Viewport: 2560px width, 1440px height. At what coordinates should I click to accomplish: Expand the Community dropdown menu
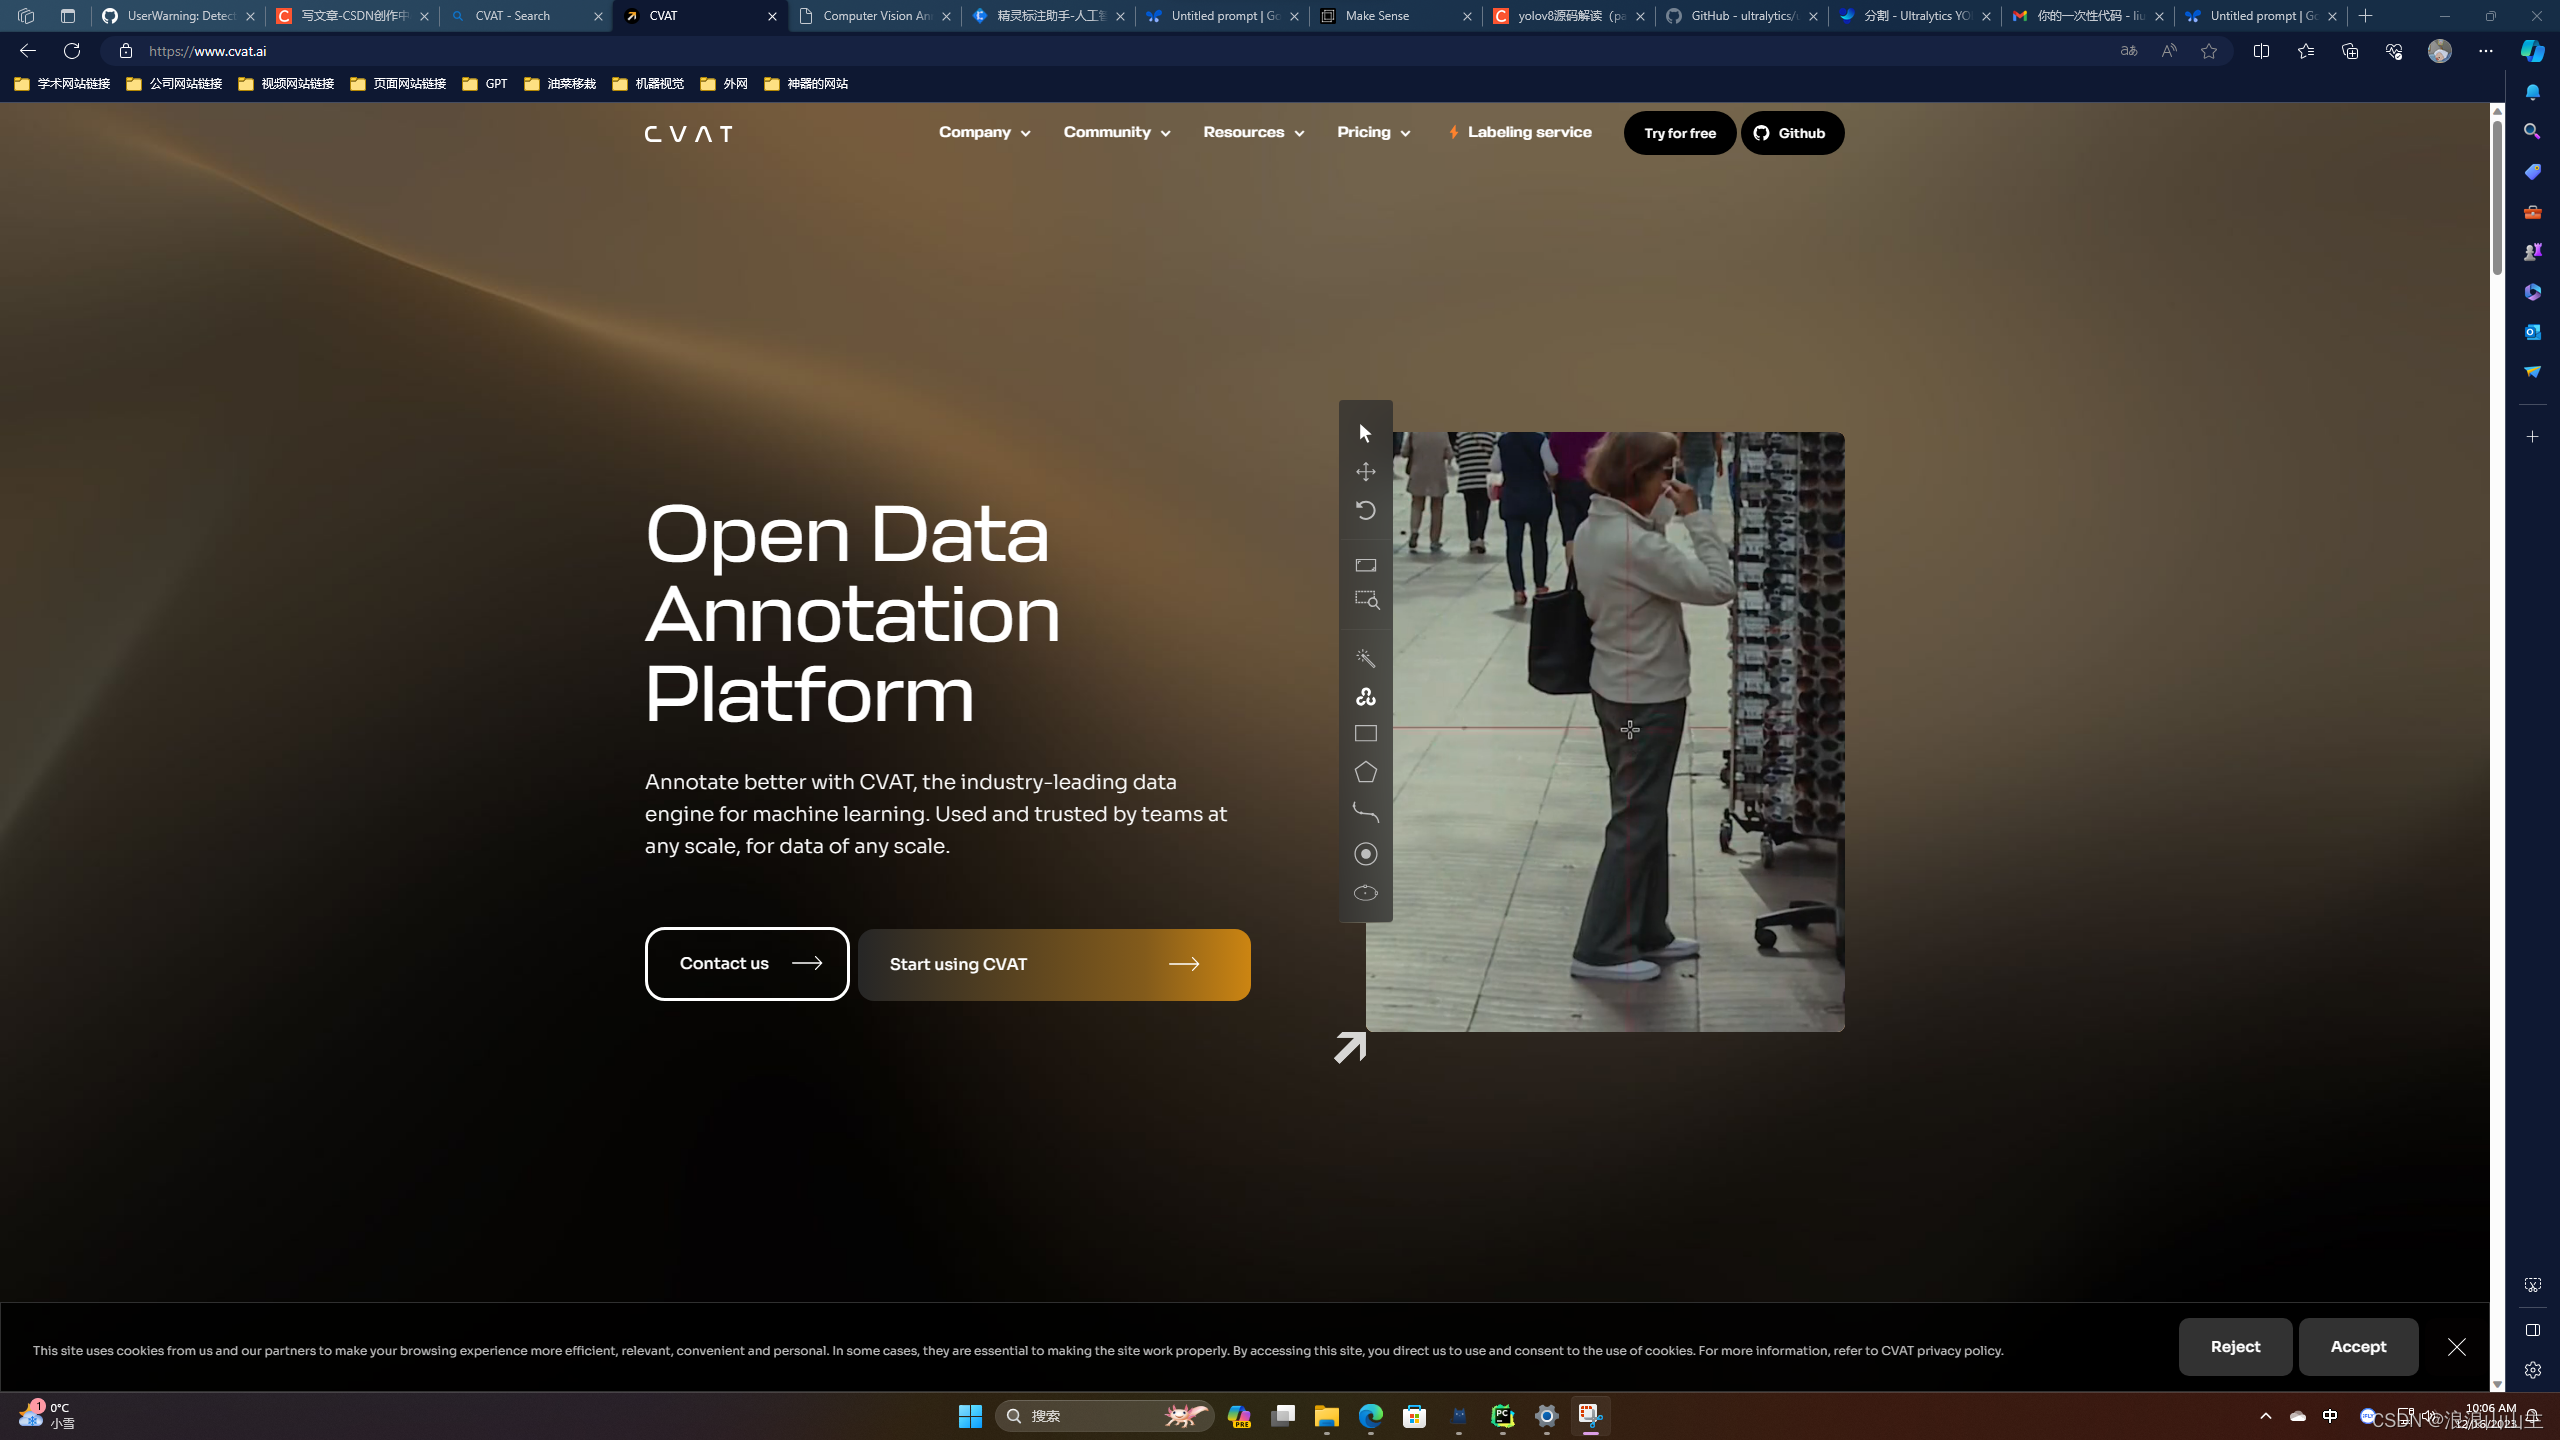tap(1116, 132)
